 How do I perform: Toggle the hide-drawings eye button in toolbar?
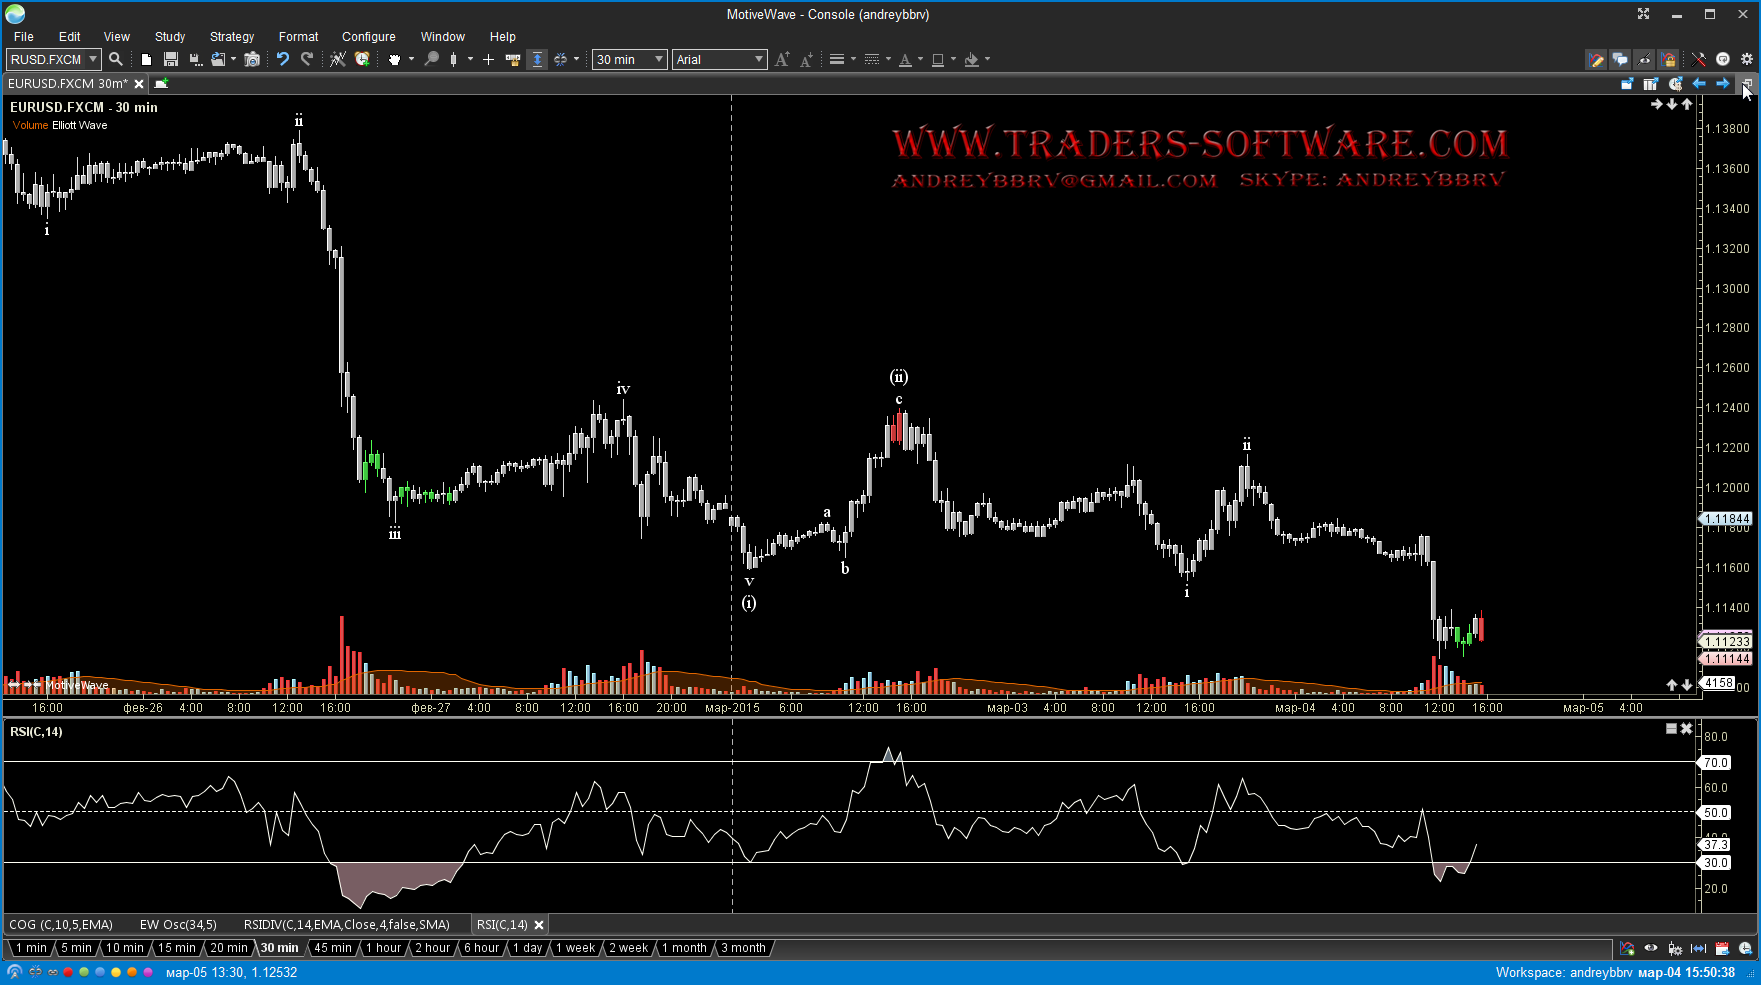1644,59
